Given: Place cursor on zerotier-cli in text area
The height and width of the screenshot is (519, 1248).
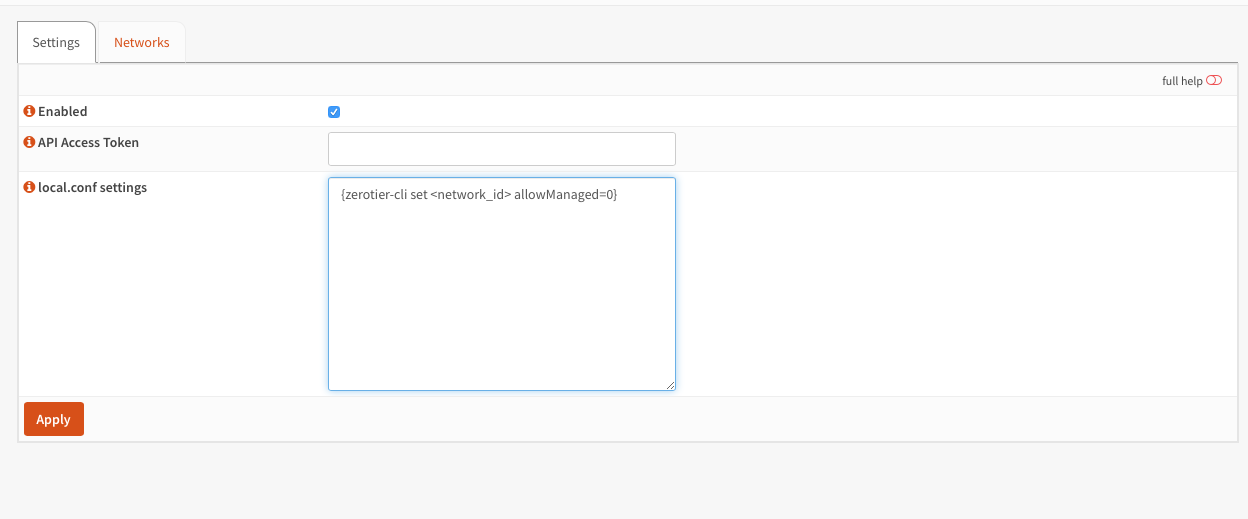Looking at the screenshot, I should (376, 195).
